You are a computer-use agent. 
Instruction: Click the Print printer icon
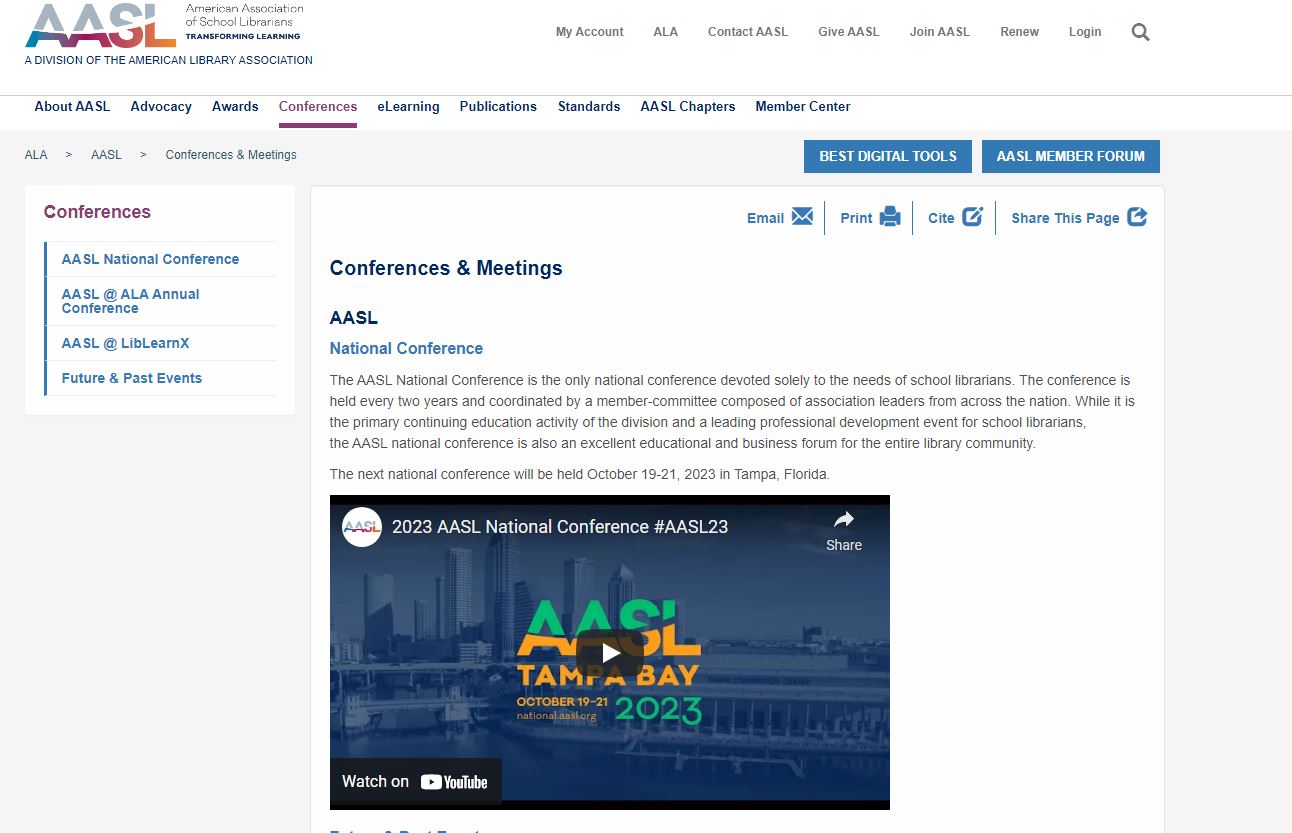point(890,217)
